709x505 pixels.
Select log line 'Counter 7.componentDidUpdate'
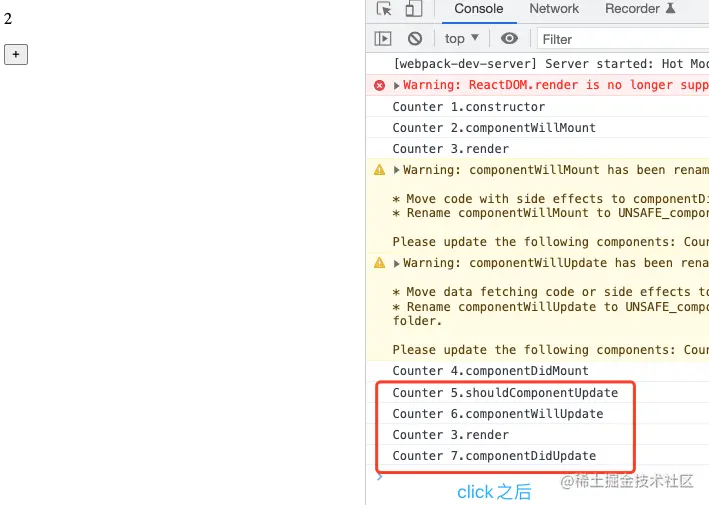(494, 456)
